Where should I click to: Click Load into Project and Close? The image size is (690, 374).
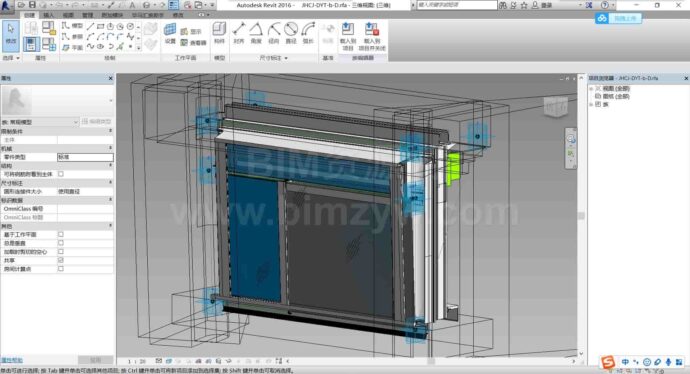coord(372,37)
